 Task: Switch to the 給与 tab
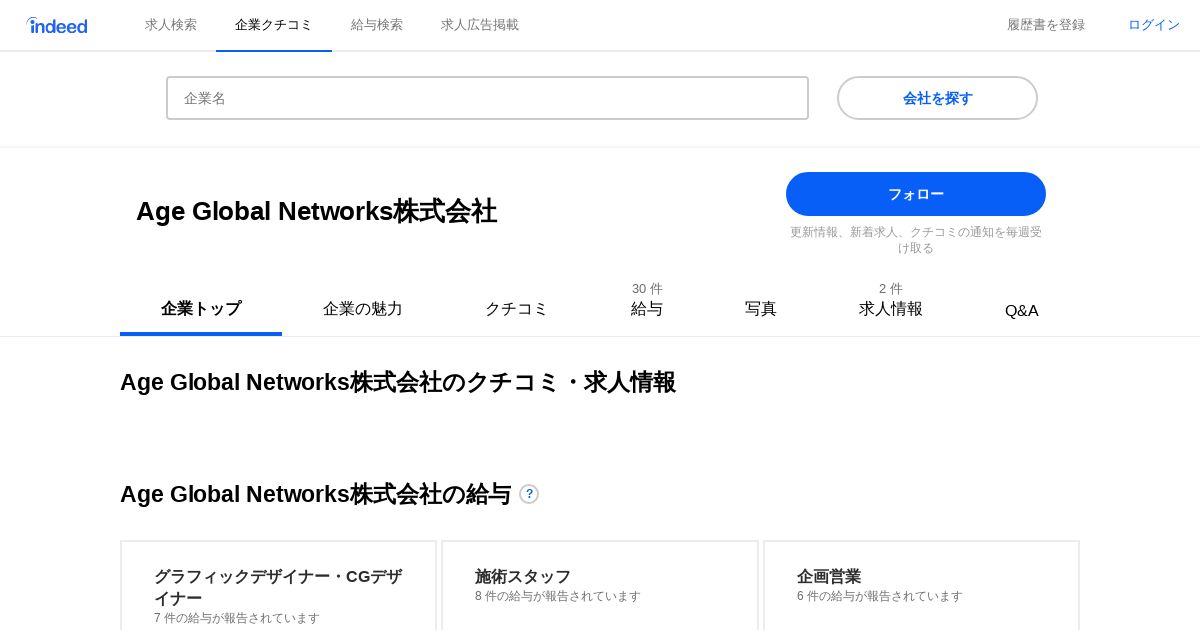(647, 300)
